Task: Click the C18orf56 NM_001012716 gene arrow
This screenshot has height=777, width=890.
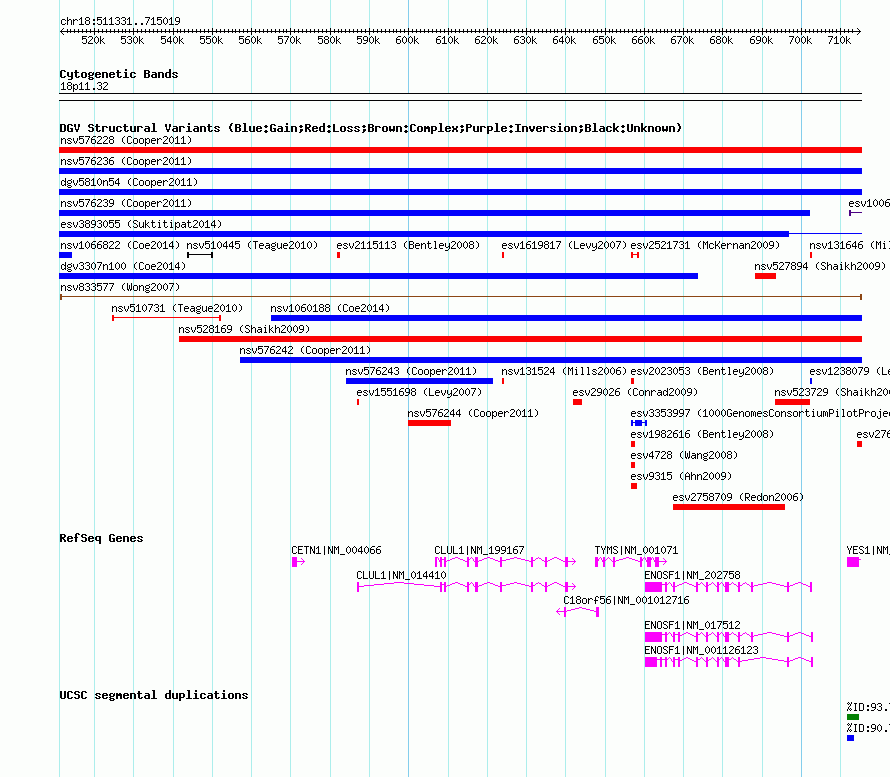Action: point(578,612)
